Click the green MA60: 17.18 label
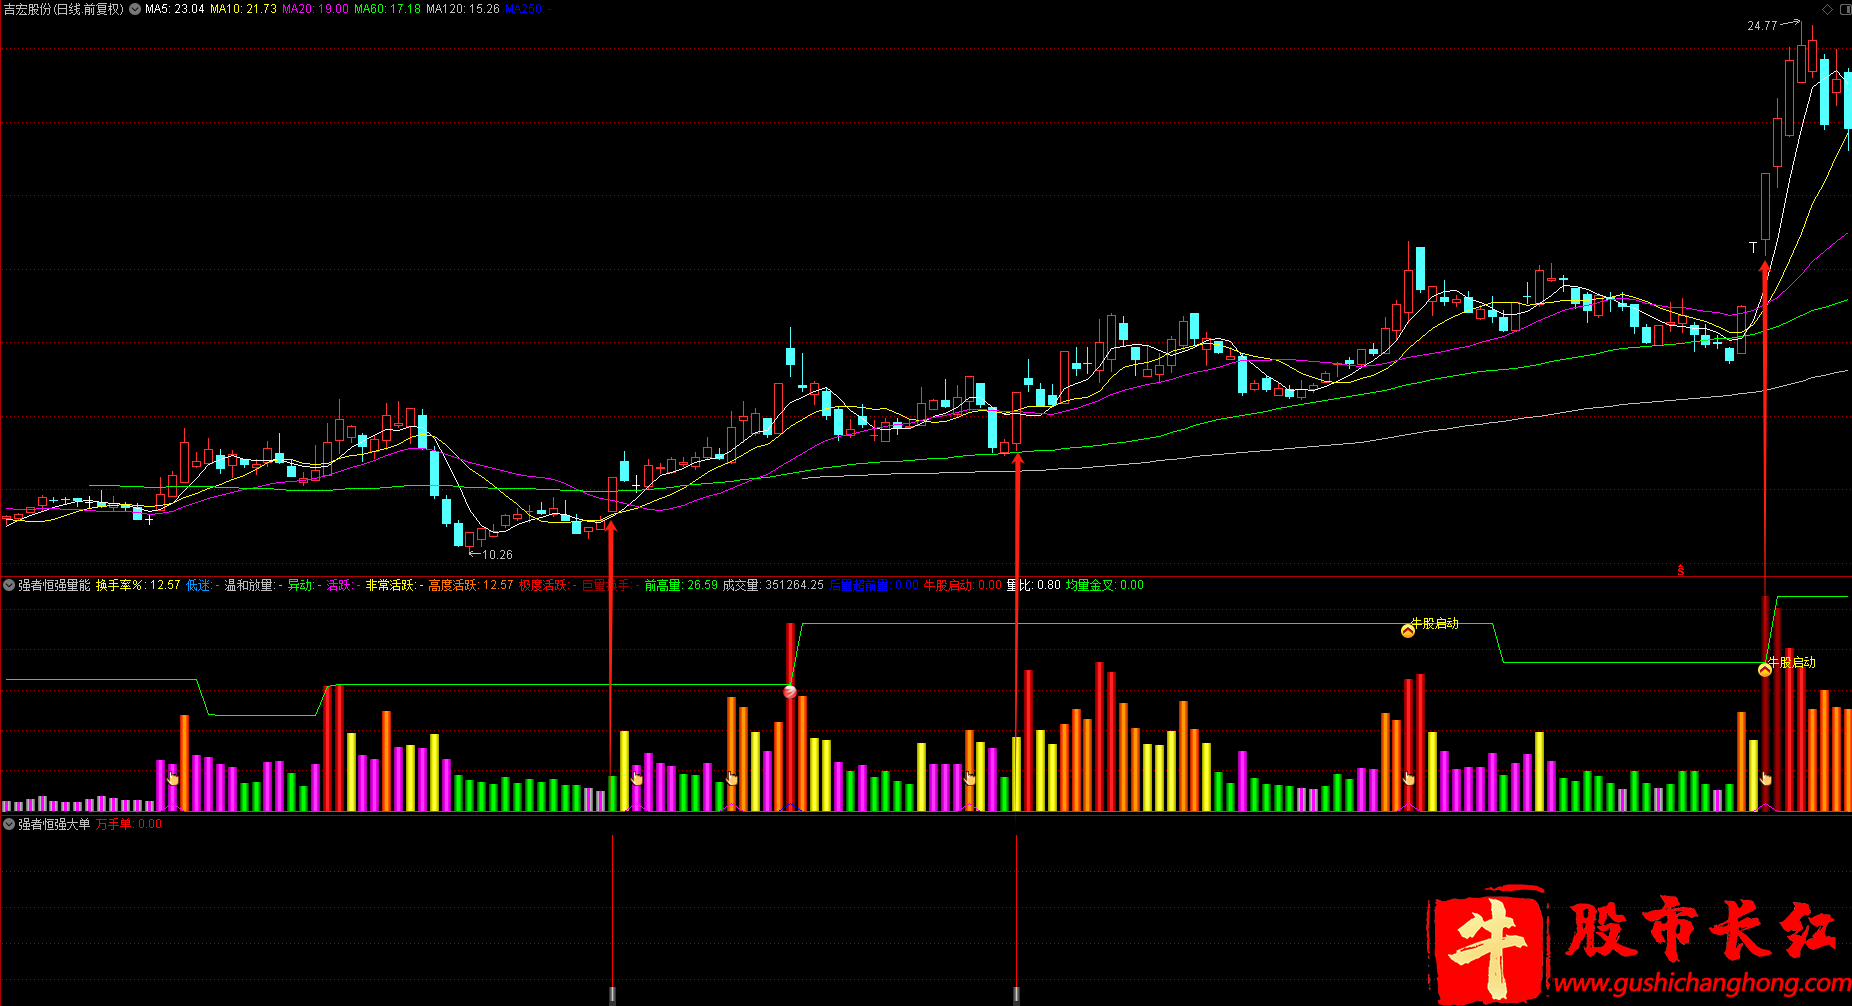The height and width of the screenshot is (1006, 1852). 387,9
